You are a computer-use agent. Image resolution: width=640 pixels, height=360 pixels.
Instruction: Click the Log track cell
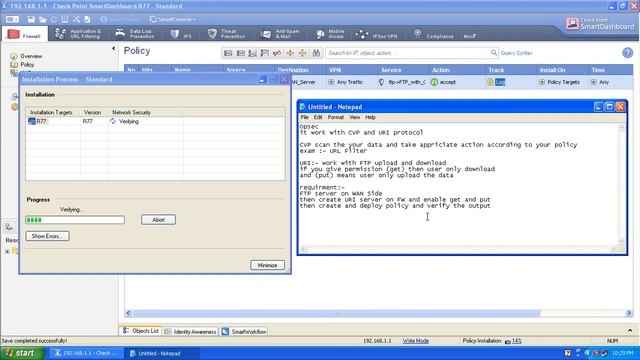pos(496,82)
